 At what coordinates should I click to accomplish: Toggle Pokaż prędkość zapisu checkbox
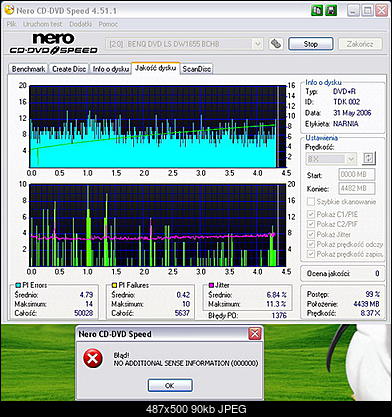coord(311,254)
